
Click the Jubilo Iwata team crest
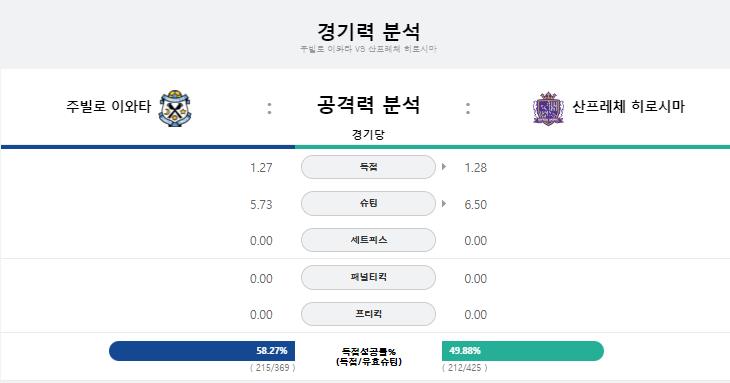pyautogui.click(x=175, y=108)
